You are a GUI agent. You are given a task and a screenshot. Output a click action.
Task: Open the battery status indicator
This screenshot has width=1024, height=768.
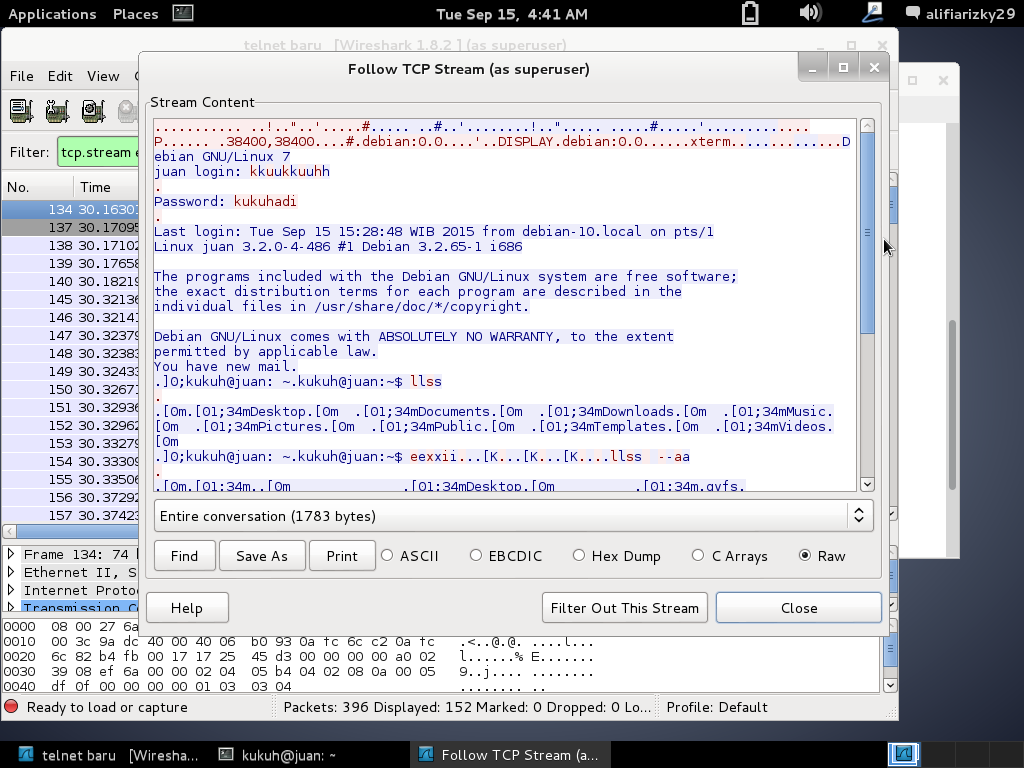(x=750, y=13)
